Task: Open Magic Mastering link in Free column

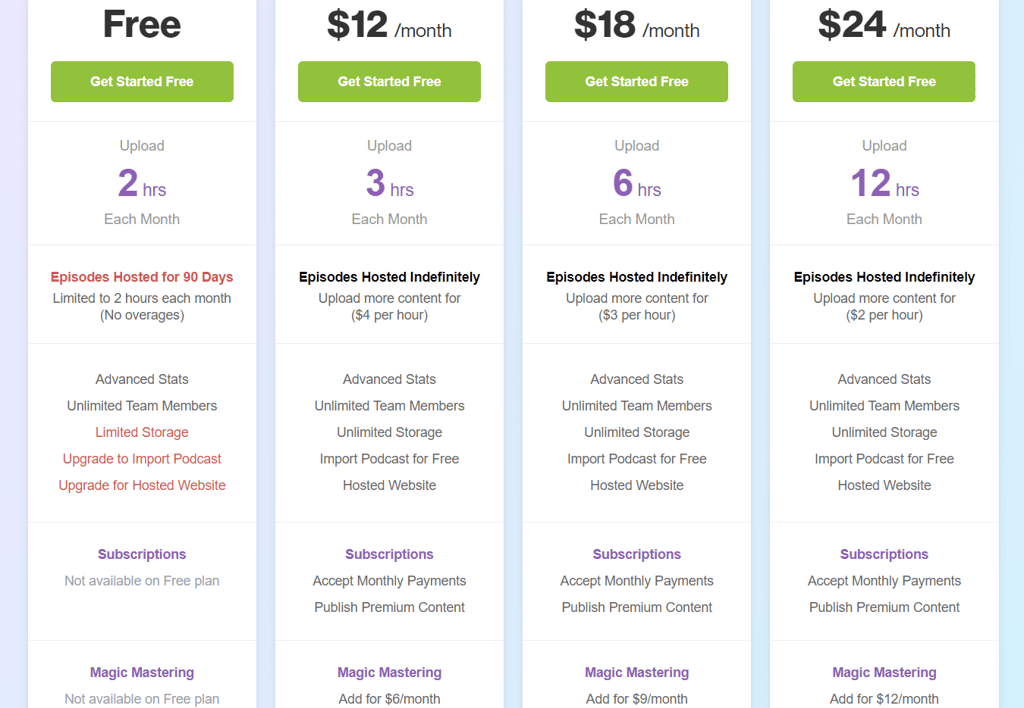Action: point(142,673)
